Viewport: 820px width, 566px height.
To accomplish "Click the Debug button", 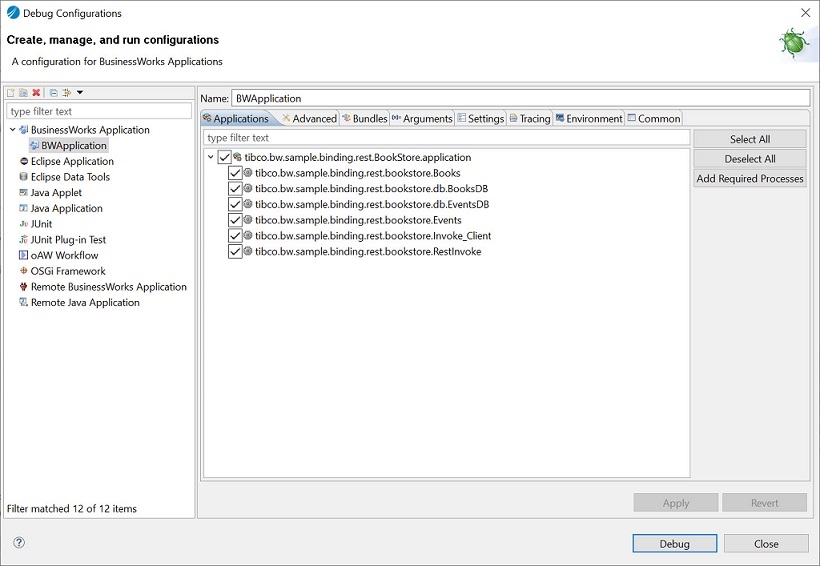I will [x=674, y=544].
